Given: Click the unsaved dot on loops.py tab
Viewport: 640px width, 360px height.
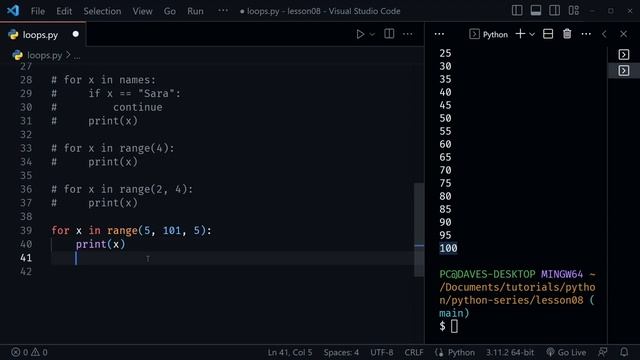Looking at the screenshot, I should (x=76, y=34).
